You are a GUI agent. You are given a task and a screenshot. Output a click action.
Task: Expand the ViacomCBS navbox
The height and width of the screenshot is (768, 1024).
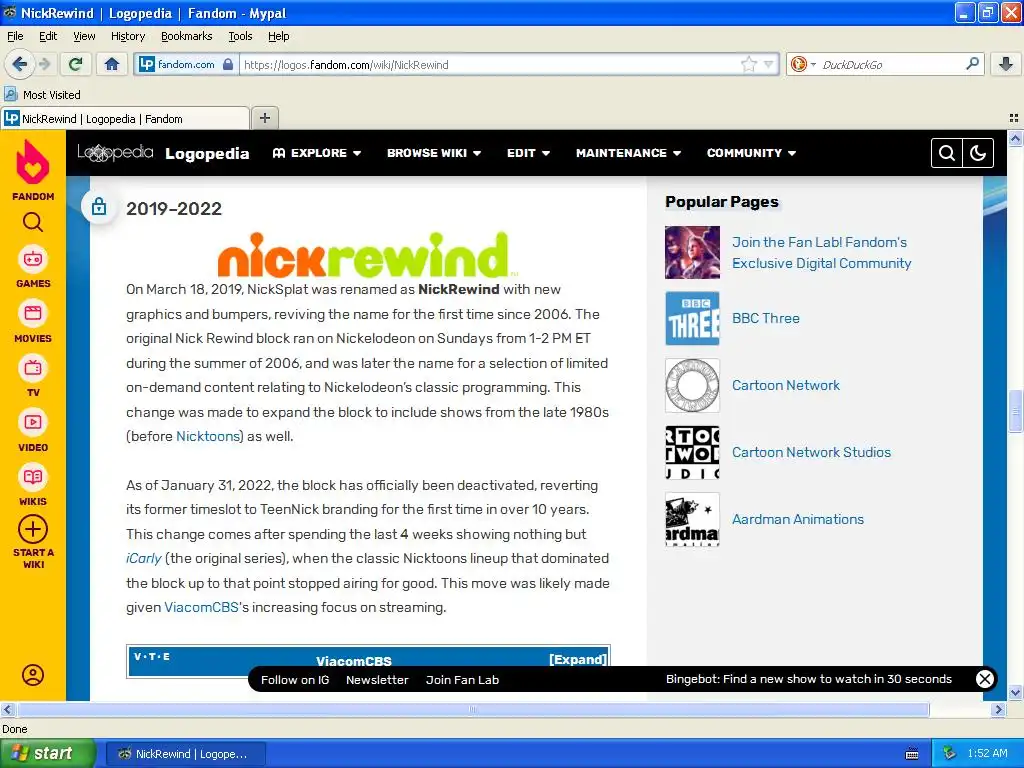[577, 659]
